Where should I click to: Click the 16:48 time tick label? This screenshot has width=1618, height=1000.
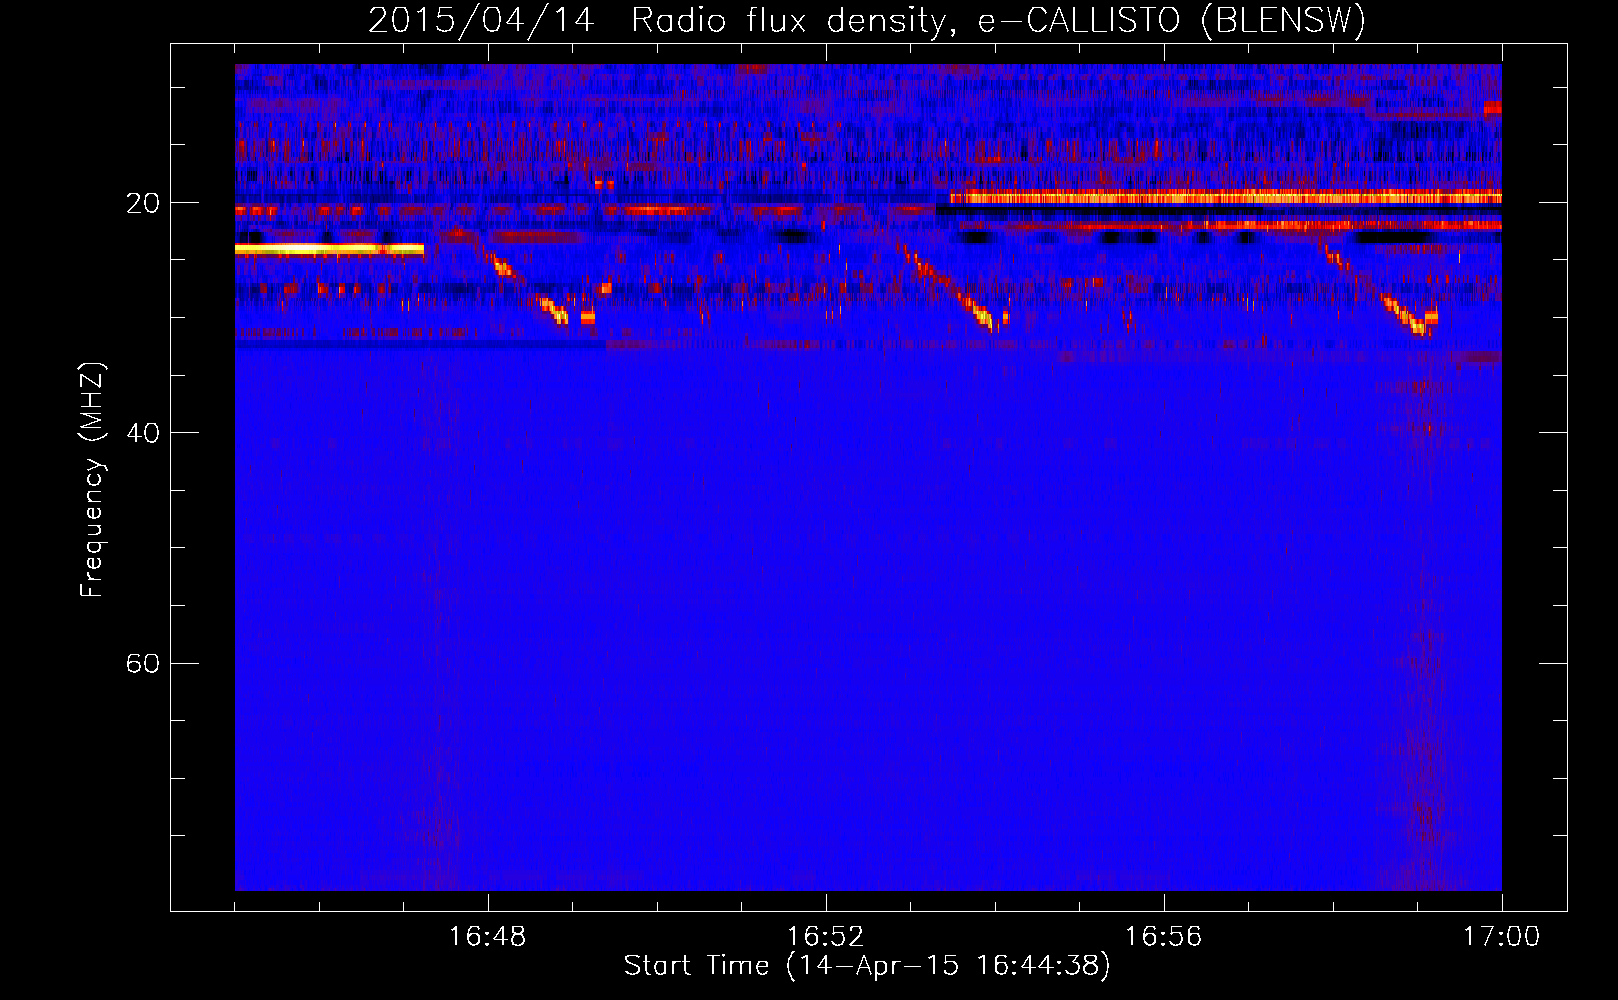(x=488, y=937)
